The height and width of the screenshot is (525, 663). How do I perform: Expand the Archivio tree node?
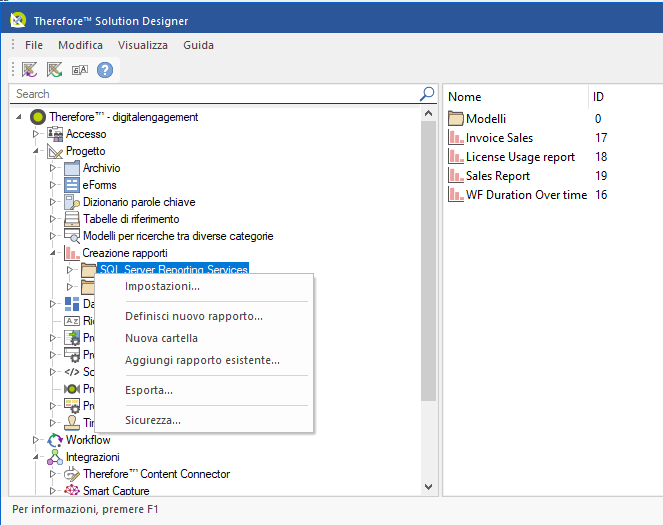click(x=53, y=168)
